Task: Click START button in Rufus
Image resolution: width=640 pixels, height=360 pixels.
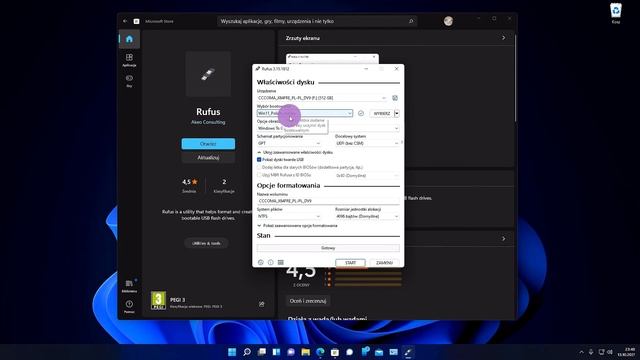Action: pos(350,263)
